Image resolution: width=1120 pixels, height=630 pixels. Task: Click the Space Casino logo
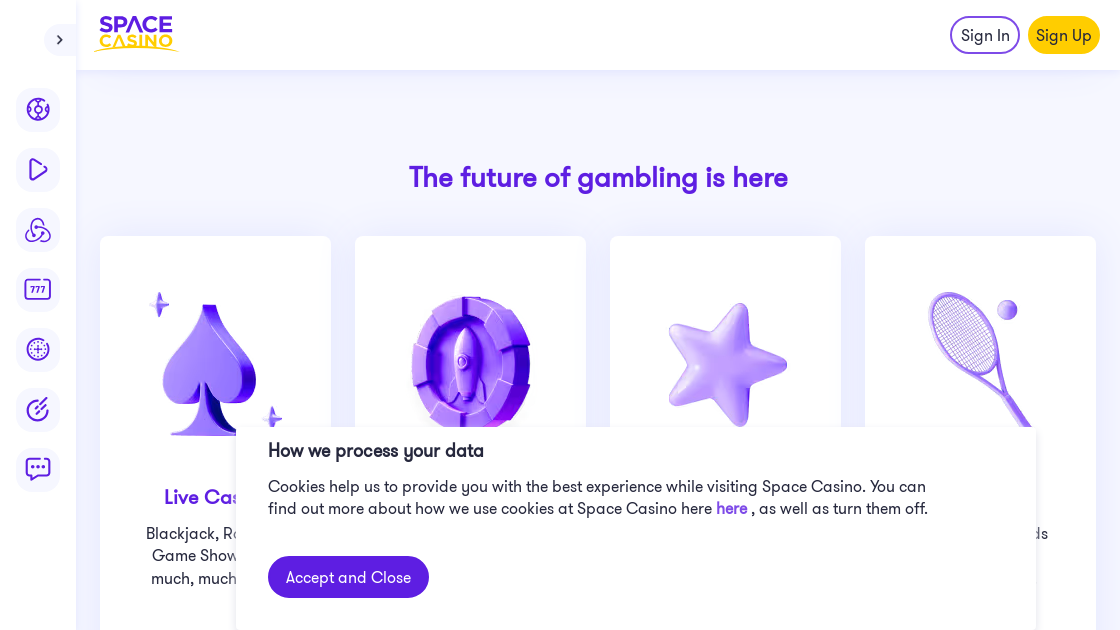tap(136, 34)
